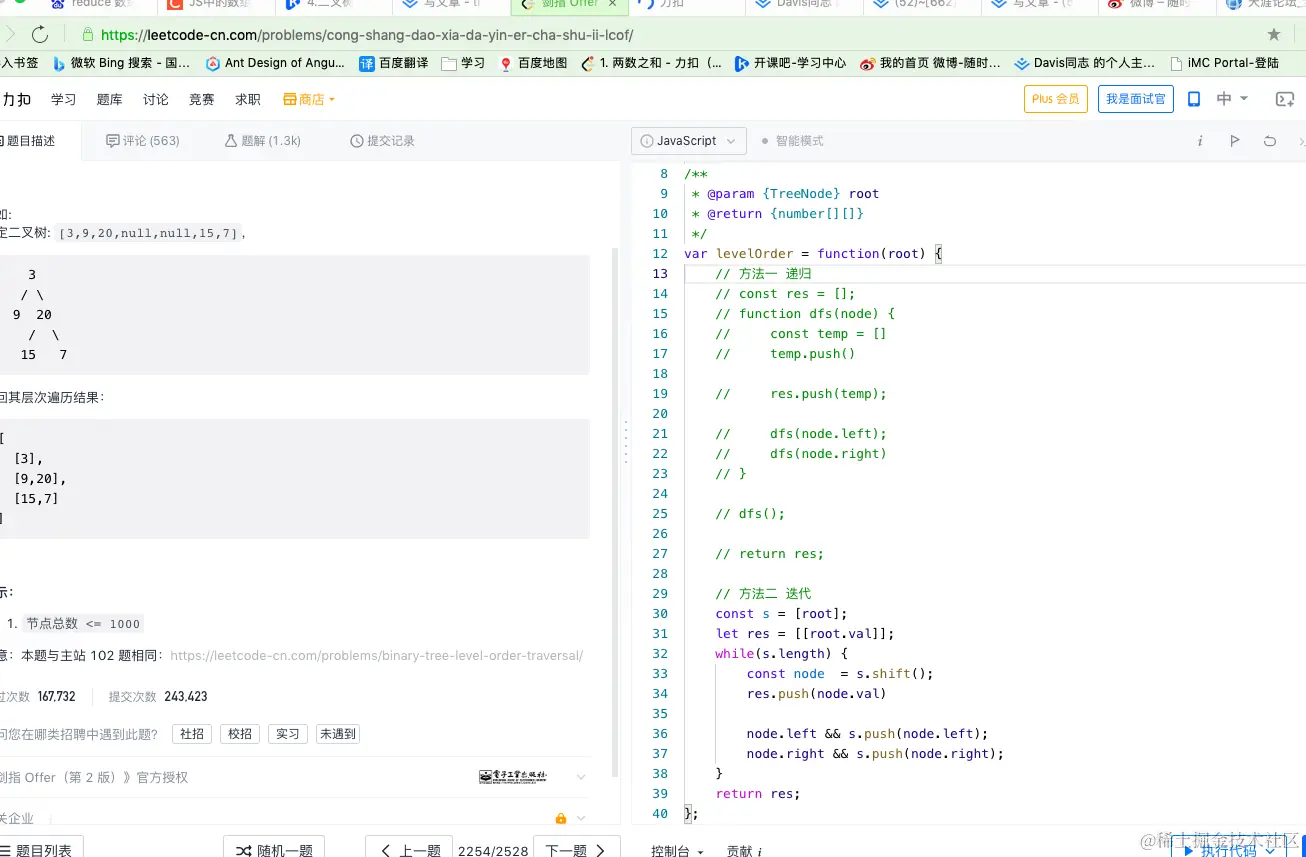Open the mobile device icon in the header
This screenshot has width=1306, height=857.
point(1194,99)
